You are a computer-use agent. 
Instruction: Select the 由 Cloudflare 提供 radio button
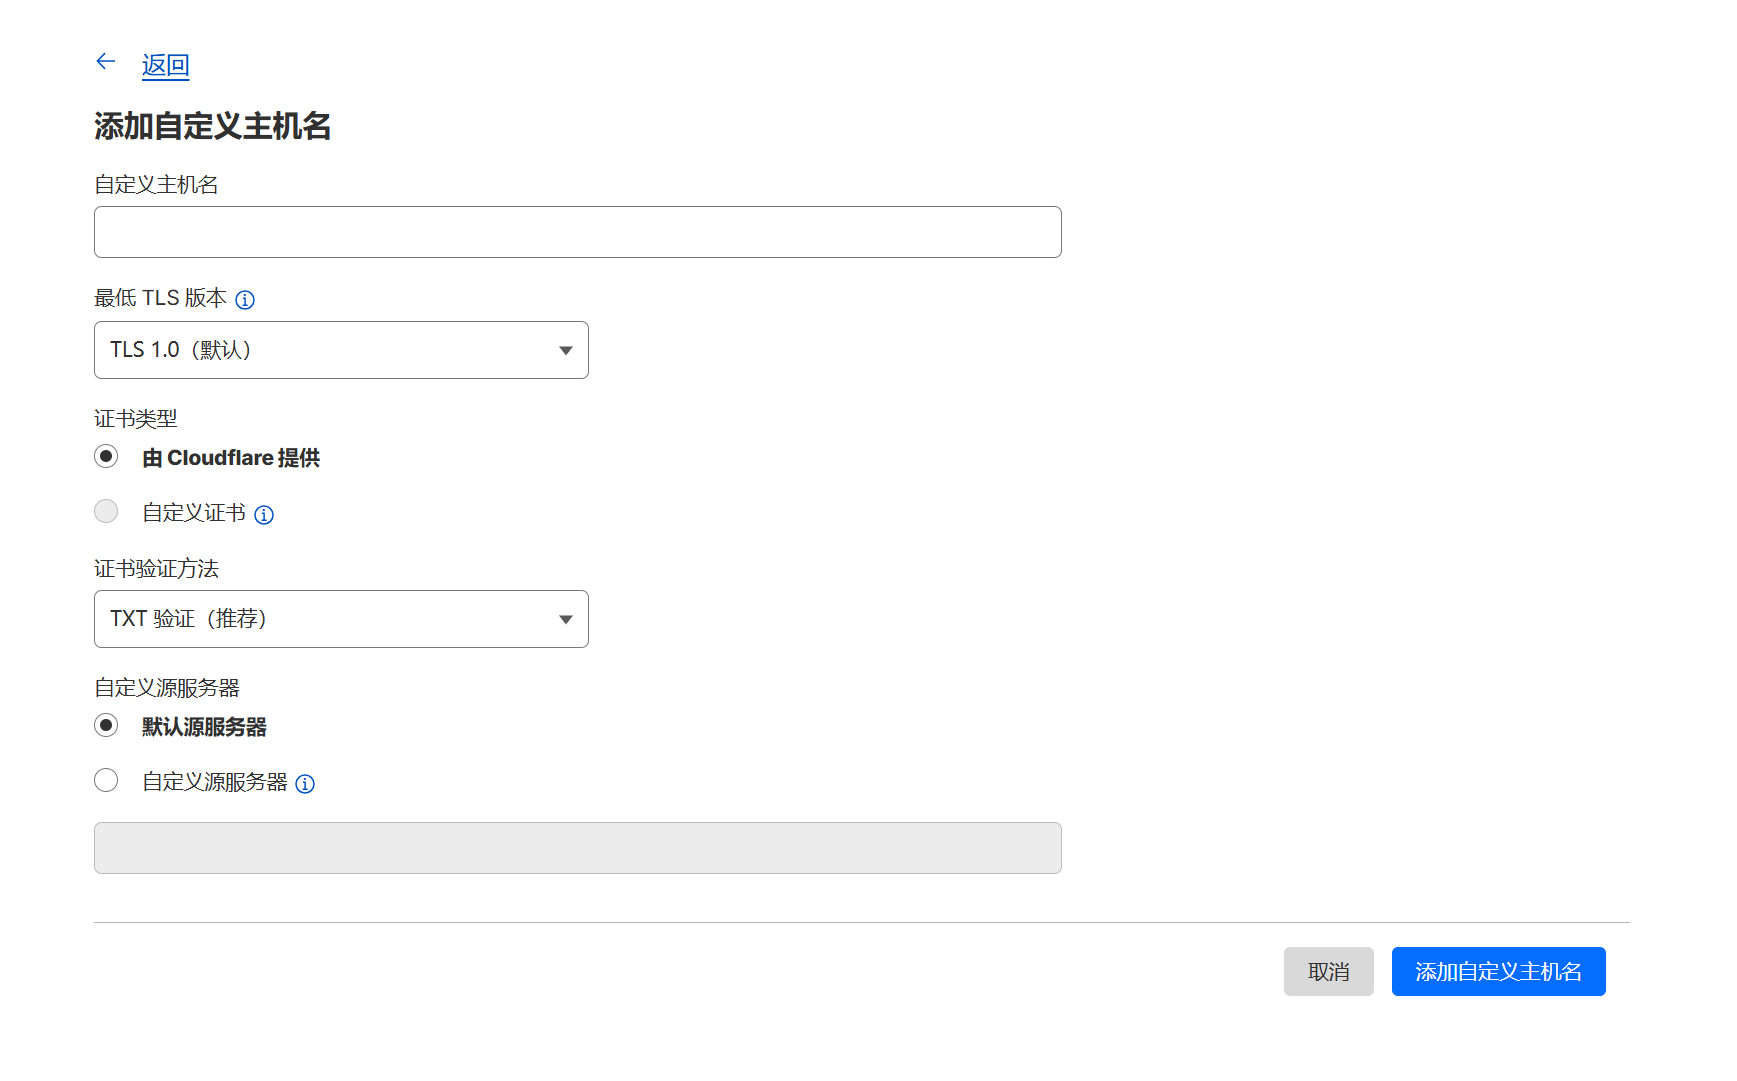click(x=106, y=457)
